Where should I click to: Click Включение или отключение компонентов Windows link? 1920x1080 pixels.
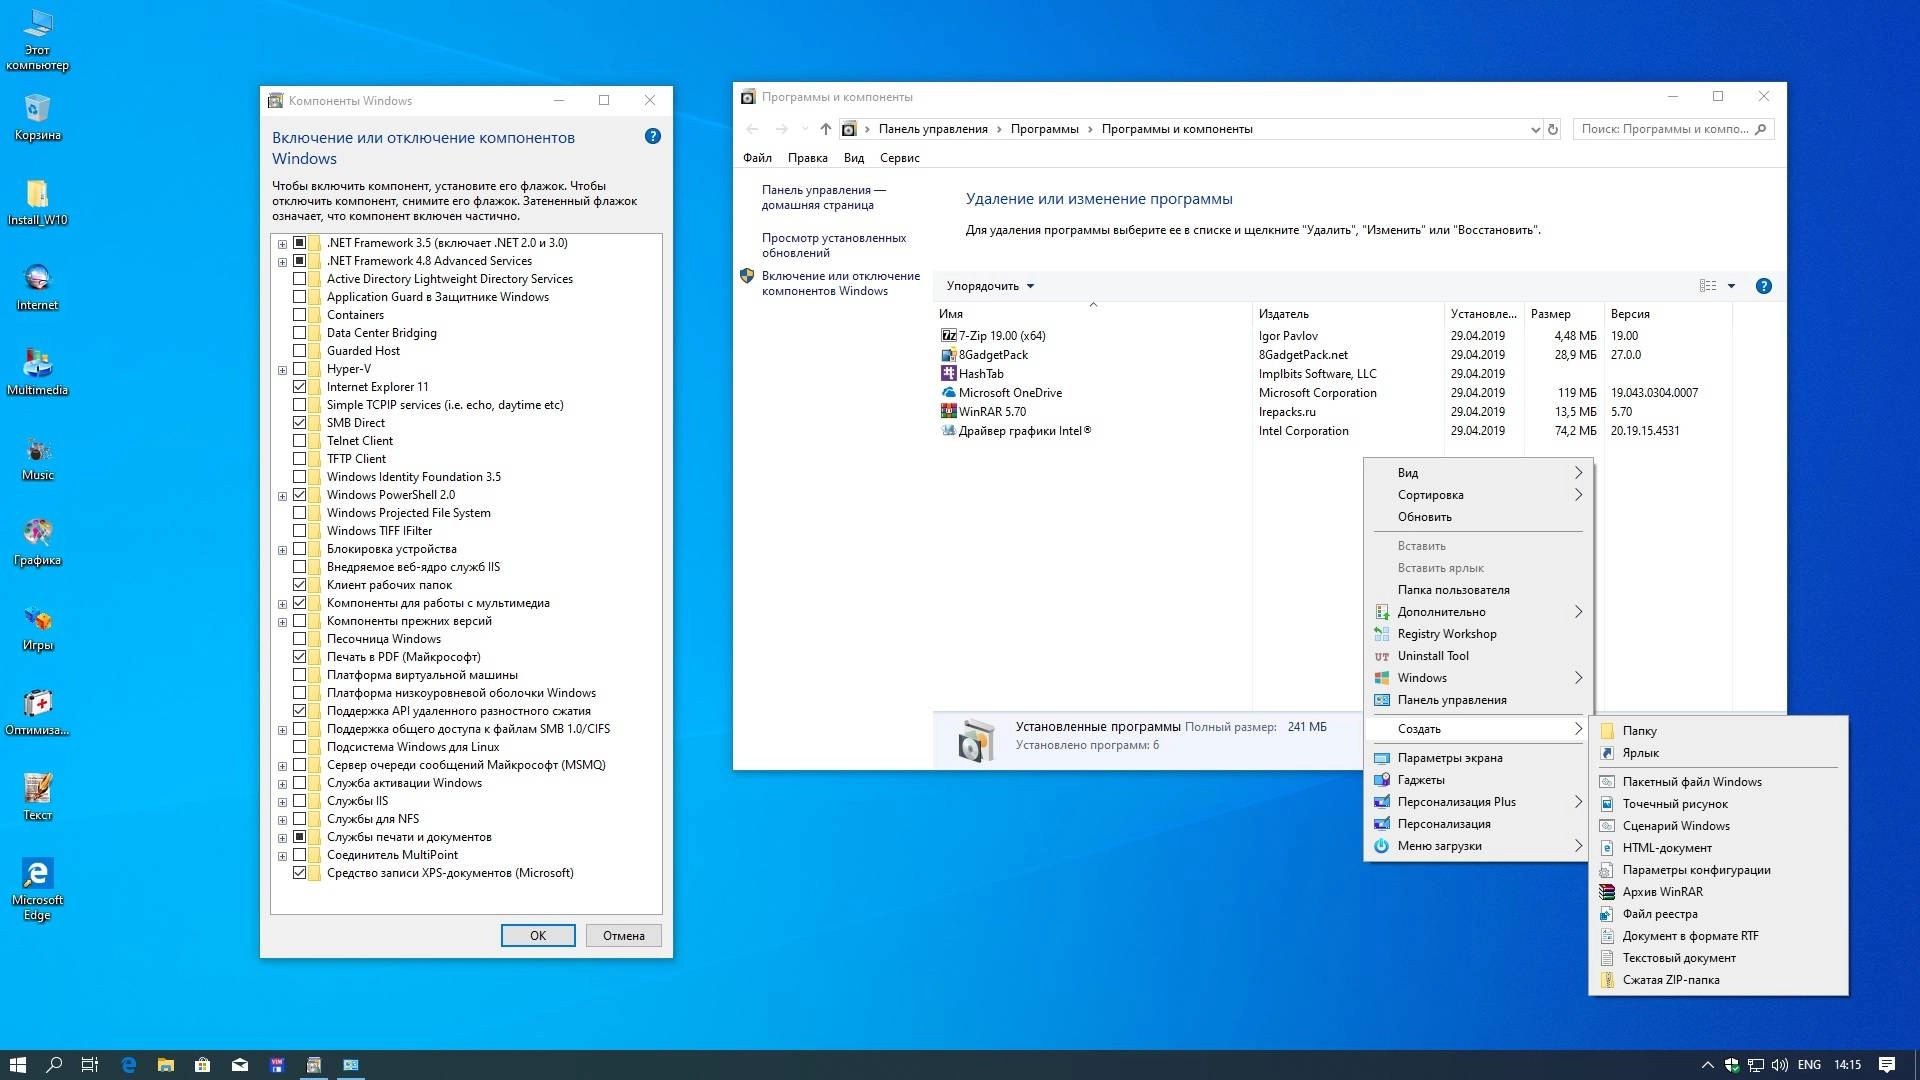pos(840,283)
